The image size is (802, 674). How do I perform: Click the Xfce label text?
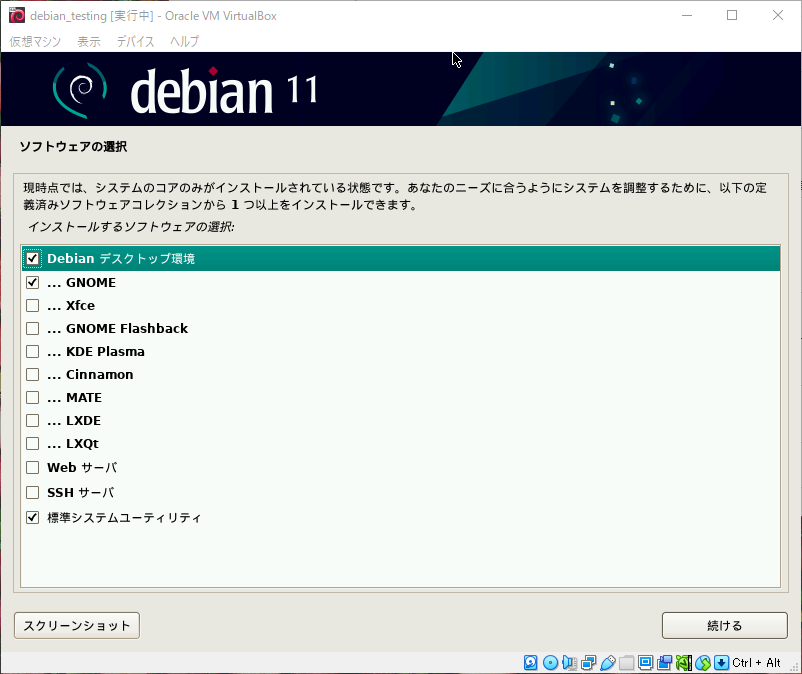click(x=80, y=305)
